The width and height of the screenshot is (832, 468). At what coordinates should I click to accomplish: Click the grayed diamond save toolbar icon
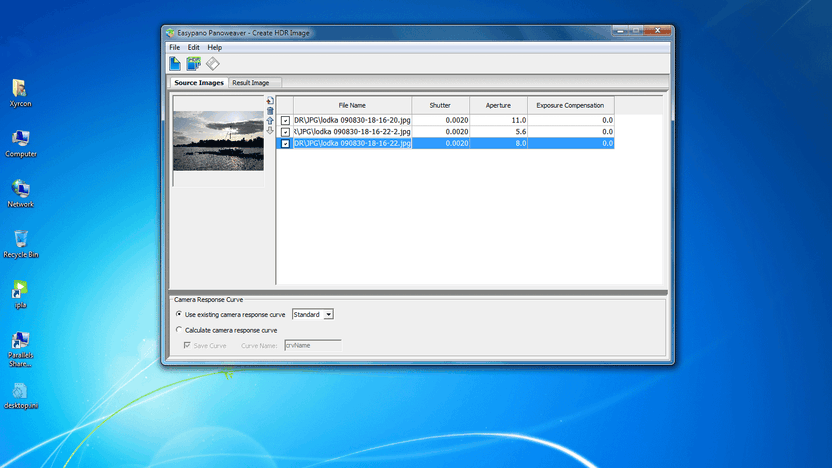coord(213,64)
